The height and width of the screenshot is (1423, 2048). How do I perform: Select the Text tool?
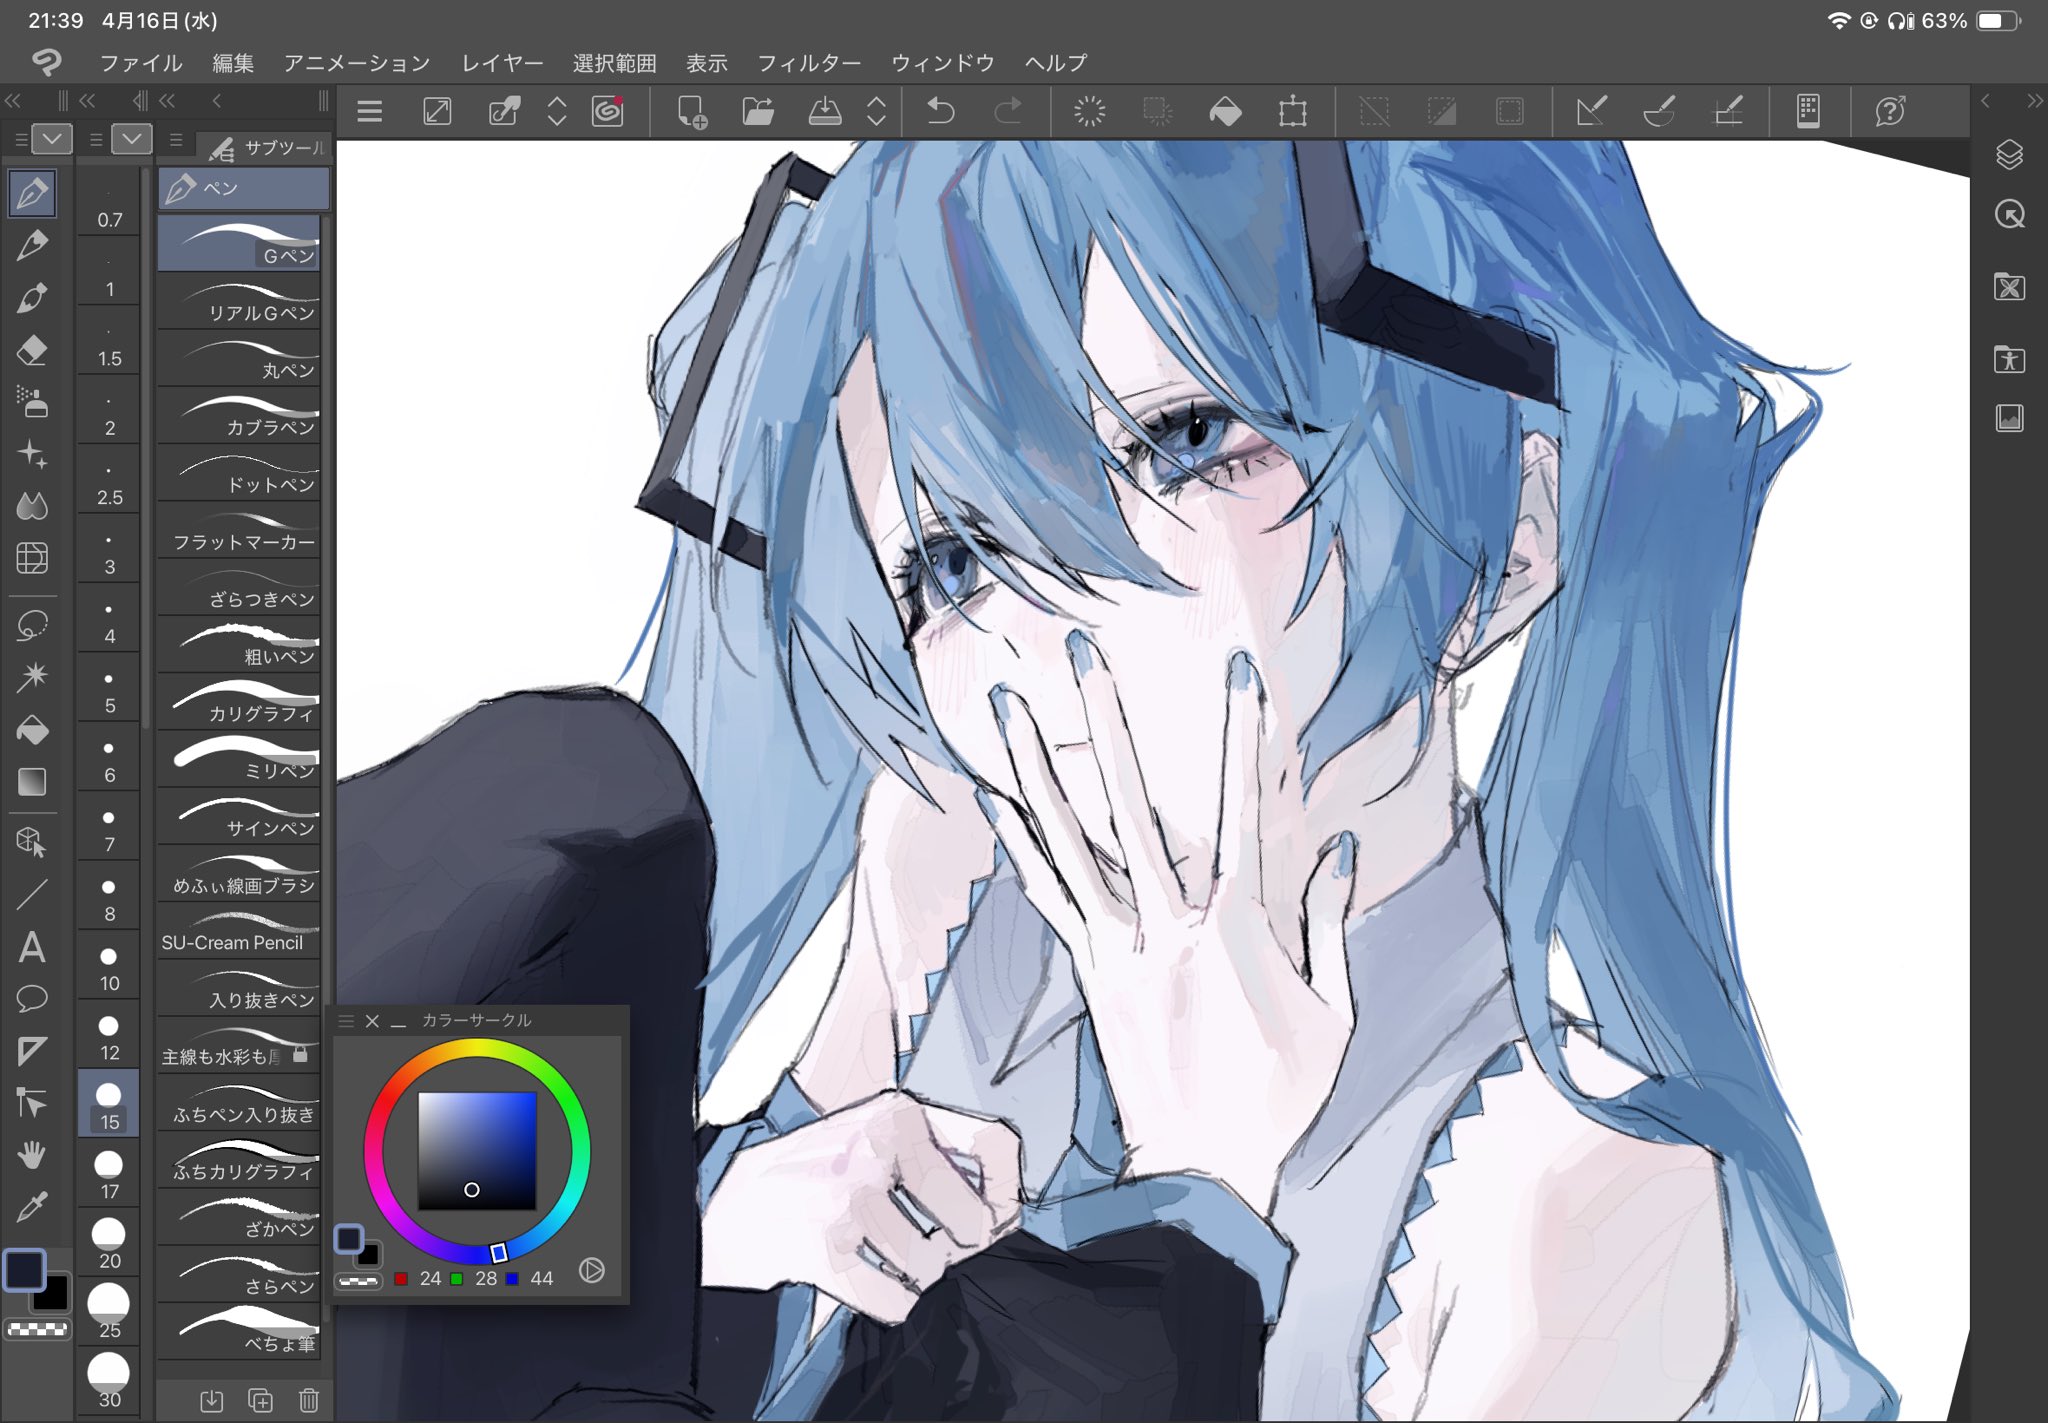(32, 946)
